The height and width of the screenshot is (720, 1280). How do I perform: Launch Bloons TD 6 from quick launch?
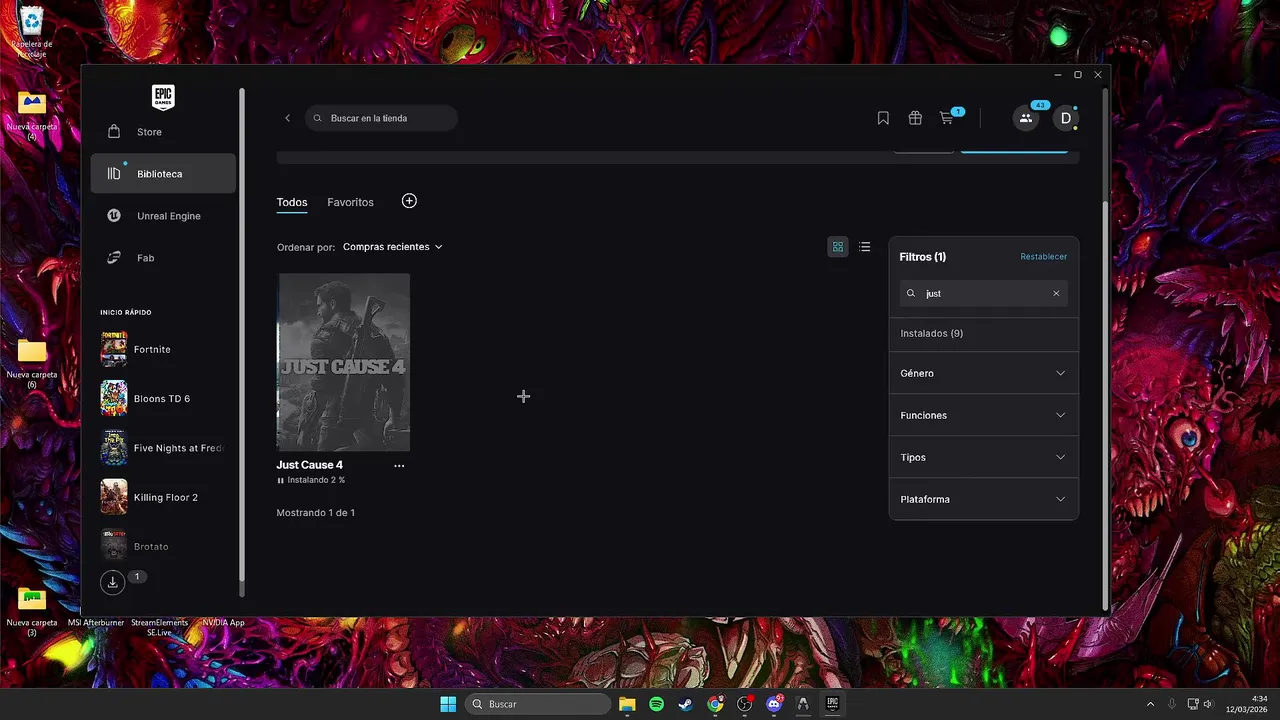pyautogui.click(x=163, y=398)
